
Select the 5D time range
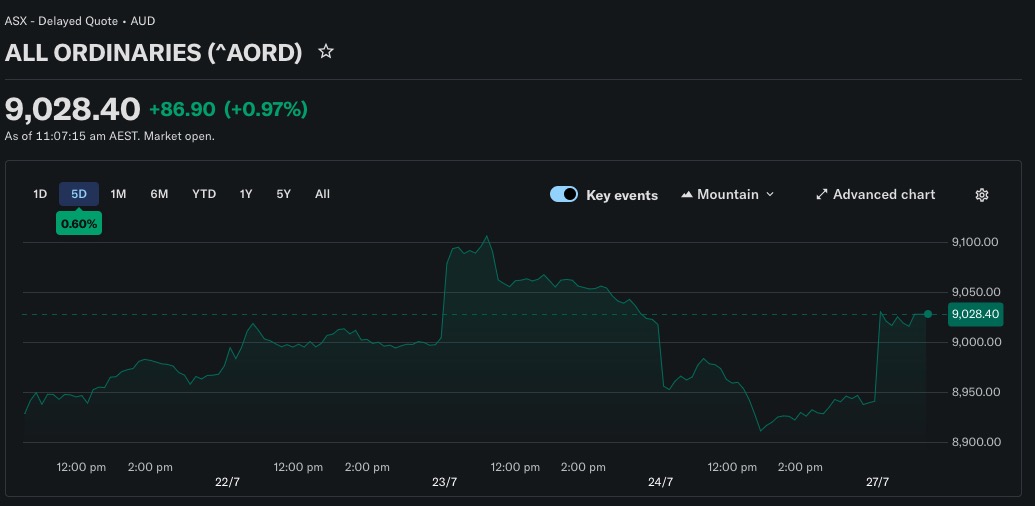pos(79,194)
